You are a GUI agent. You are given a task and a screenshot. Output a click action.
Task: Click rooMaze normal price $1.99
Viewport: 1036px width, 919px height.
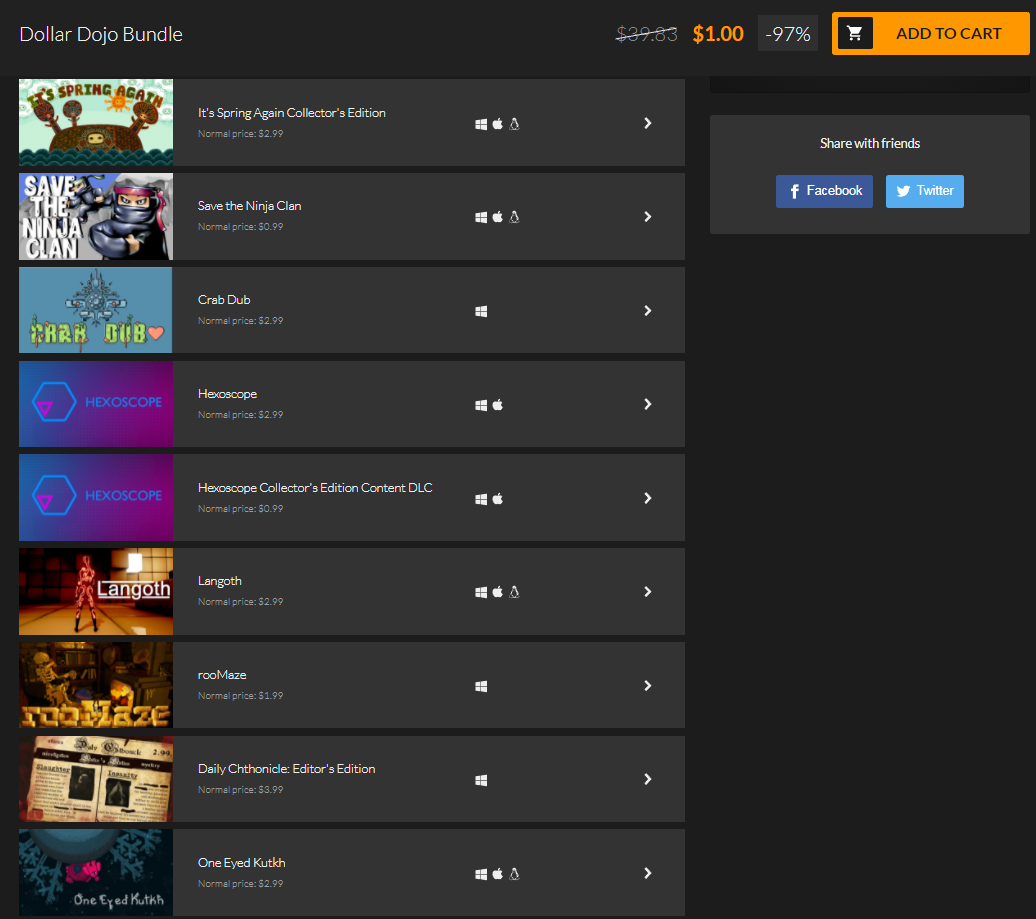(240, 696)
